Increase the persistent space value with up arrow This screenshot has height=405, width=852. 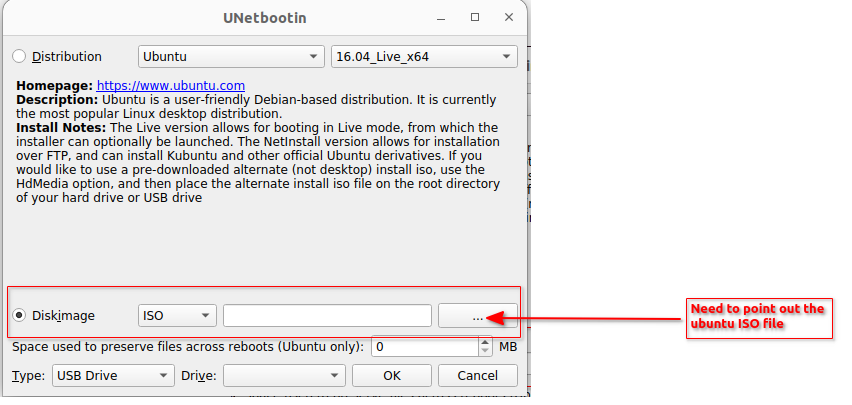click(x=485, y=341)
